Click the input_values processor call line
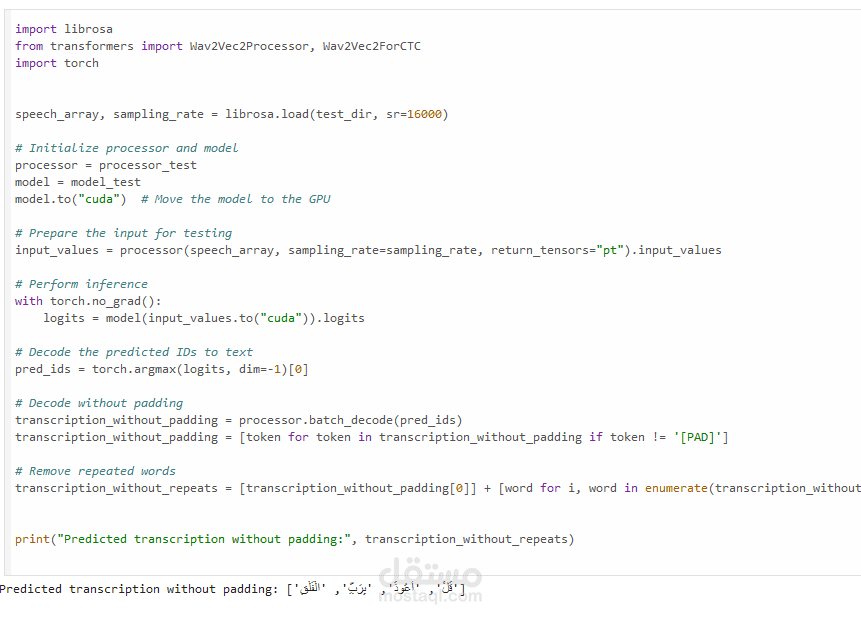The width and height of the screenshot is (861, 617). click(368, 250)
